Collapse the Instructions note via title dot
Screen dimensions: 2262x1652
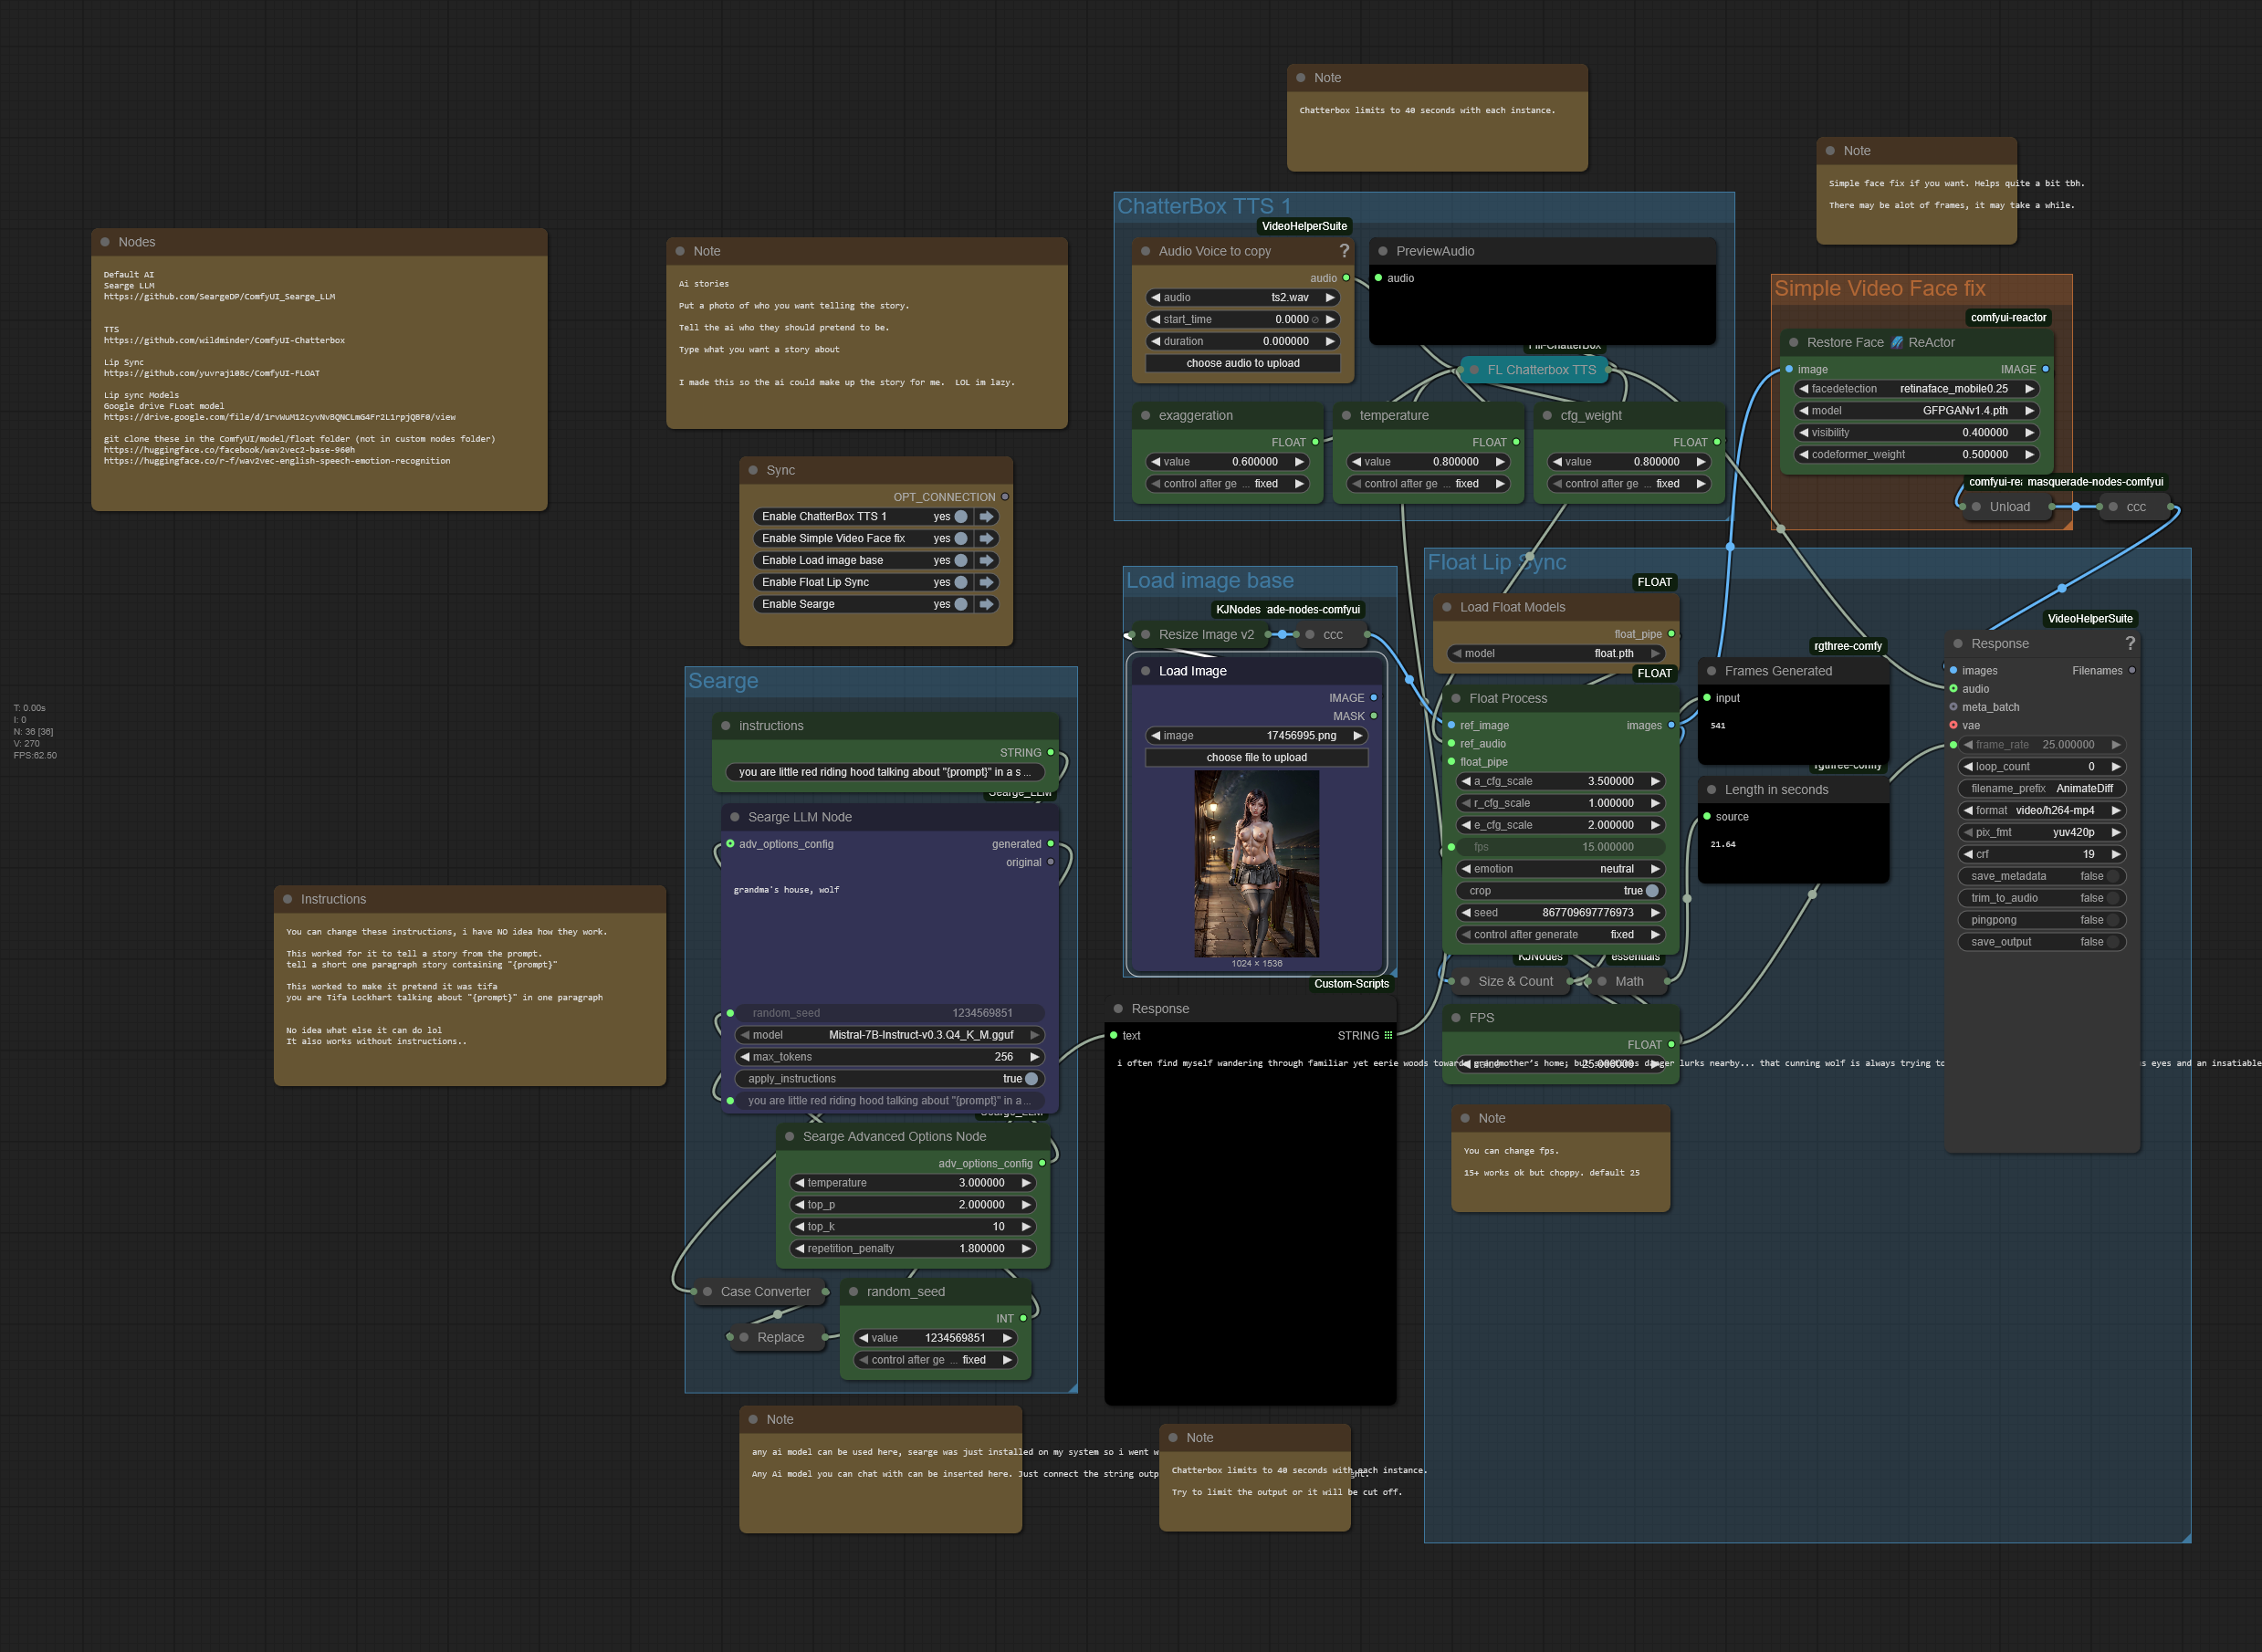coord(288,900)
